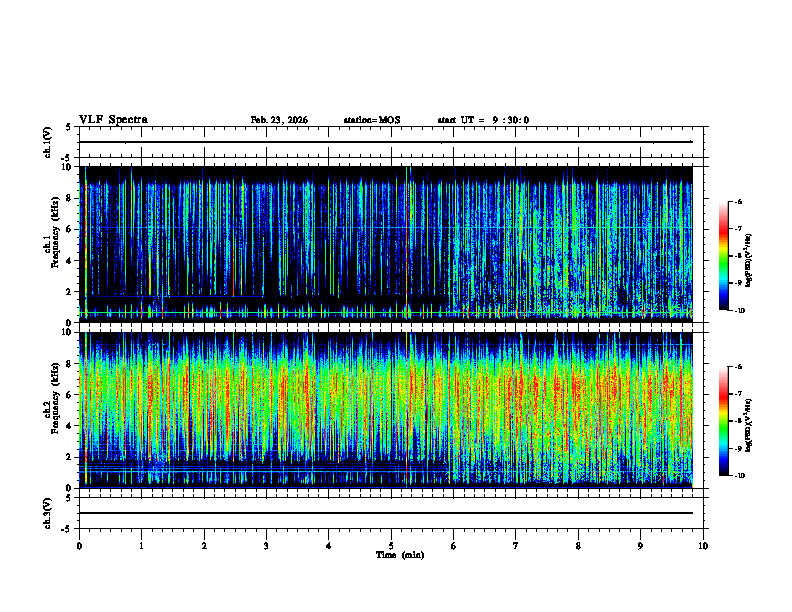Click the ch.1 color bar PSD unit label
Screen dimensions: 792x612
click(749, 261)
